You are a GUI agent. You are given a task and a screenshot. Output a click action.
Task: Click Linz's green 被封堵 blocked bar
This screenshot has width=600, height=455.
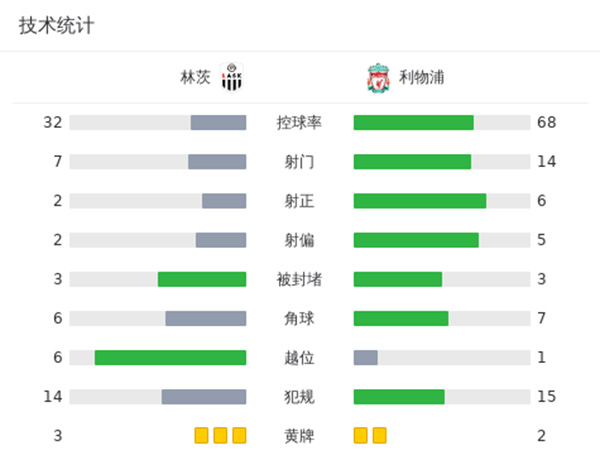tap(202, 279)
